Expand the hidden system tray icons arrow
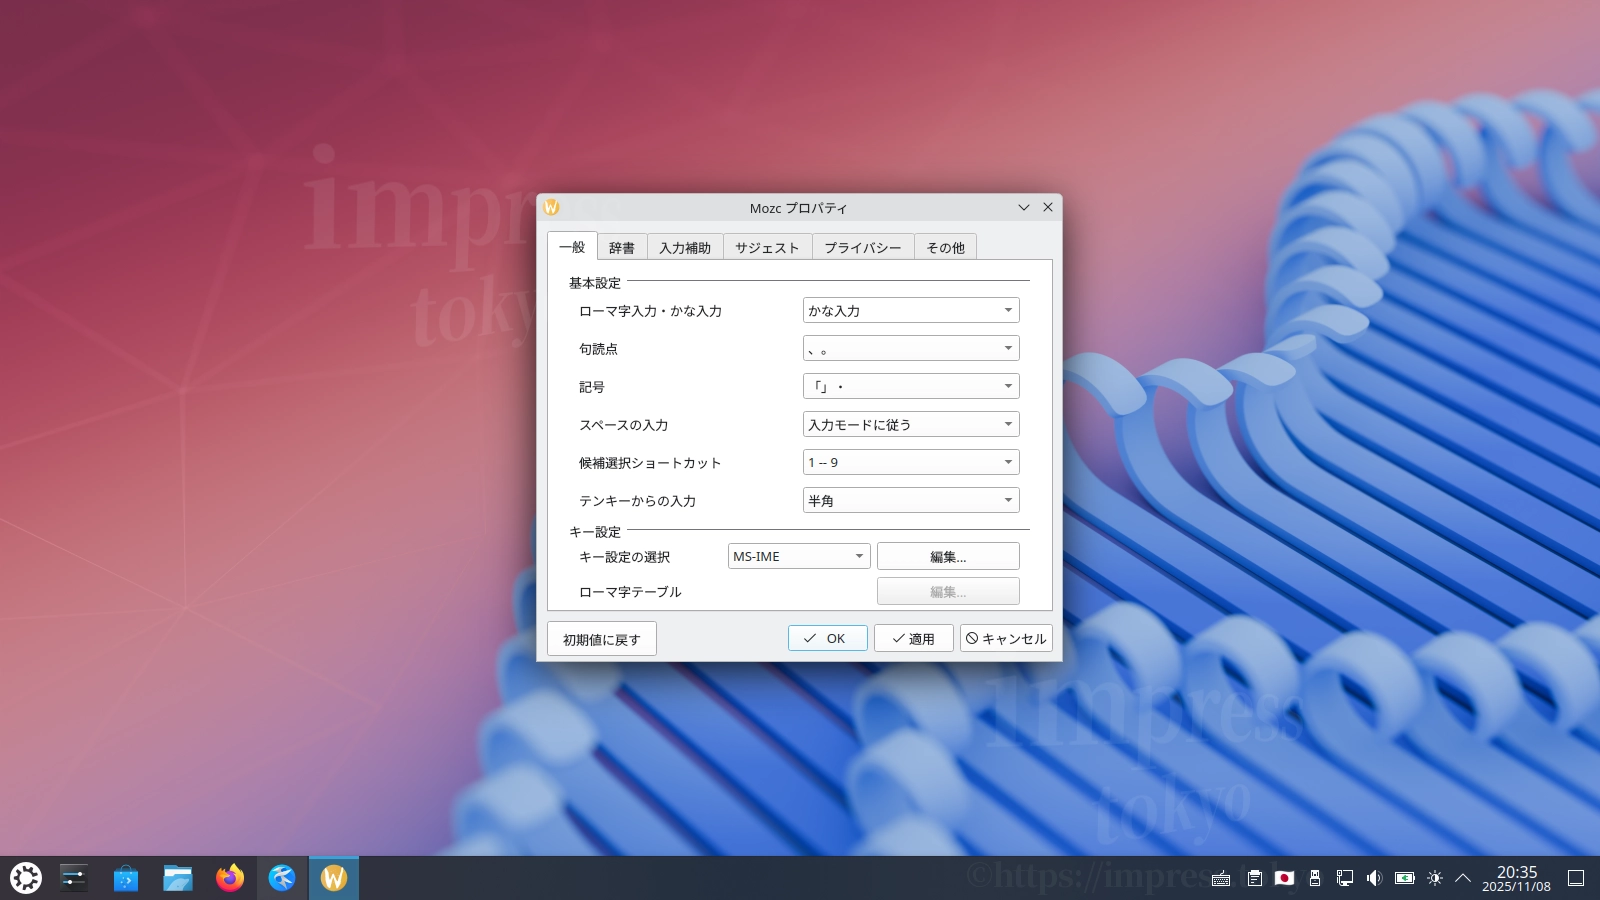Viewport: 1600px width, 900px height. 1463,878
